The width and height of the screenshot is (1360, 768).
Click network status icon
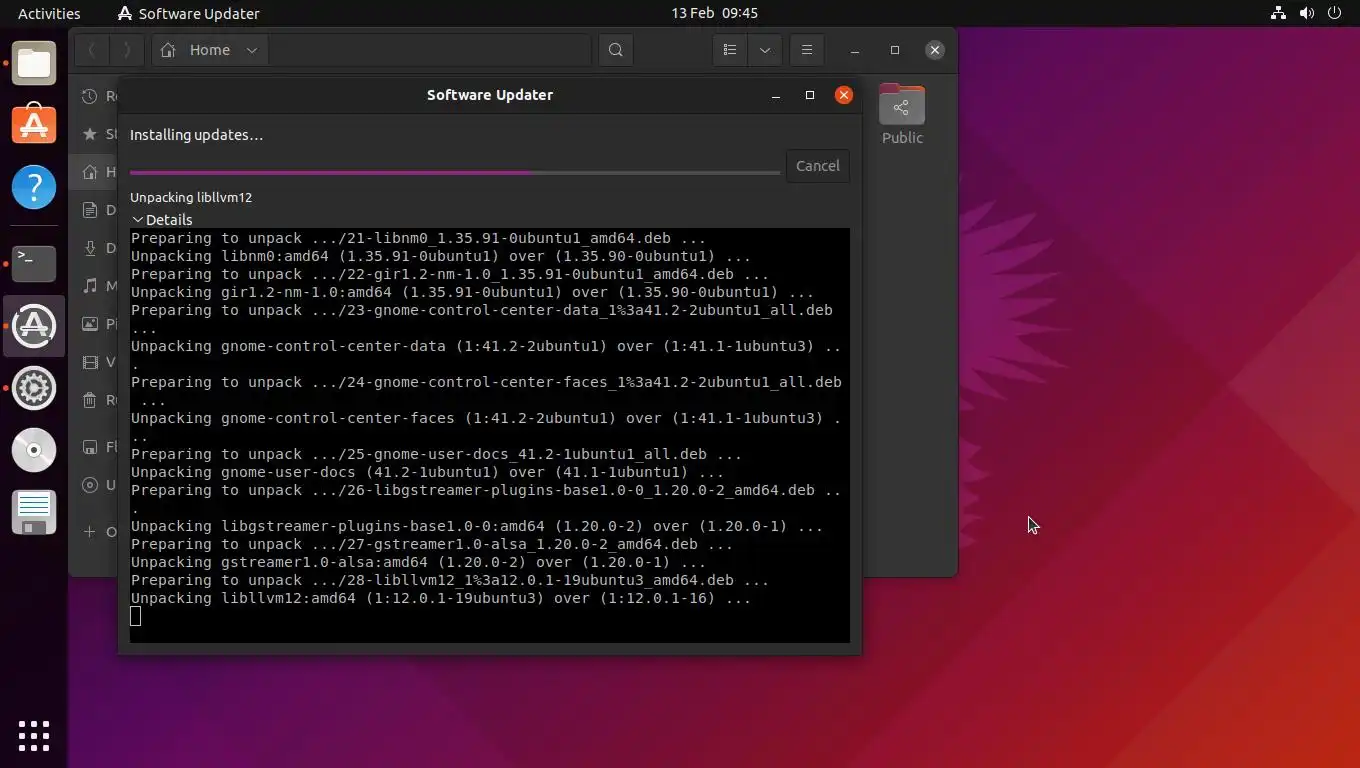click(1278, 13)
